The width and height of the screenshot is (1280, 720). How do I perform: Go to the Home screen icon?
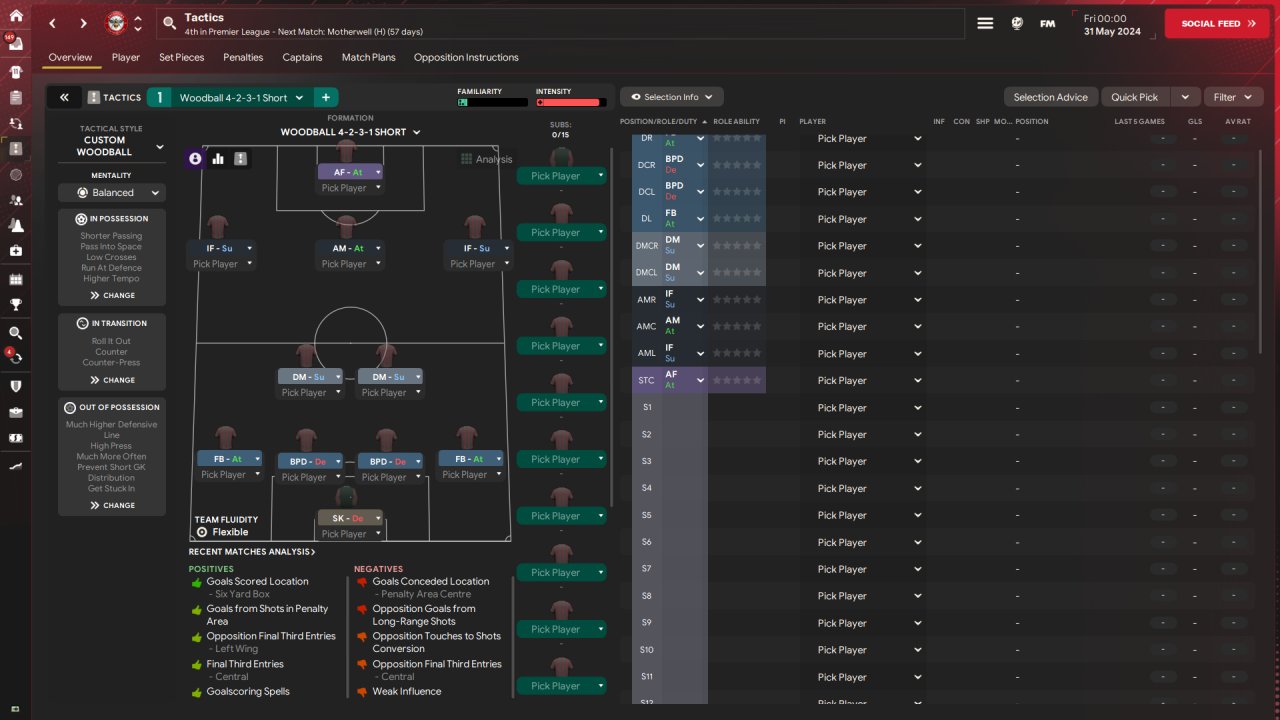click(15, 15)
